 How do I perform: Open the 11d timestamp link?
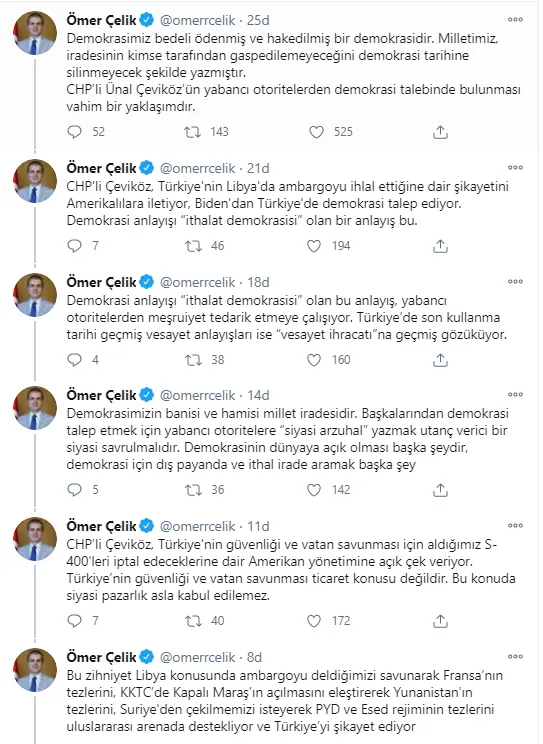258,526
